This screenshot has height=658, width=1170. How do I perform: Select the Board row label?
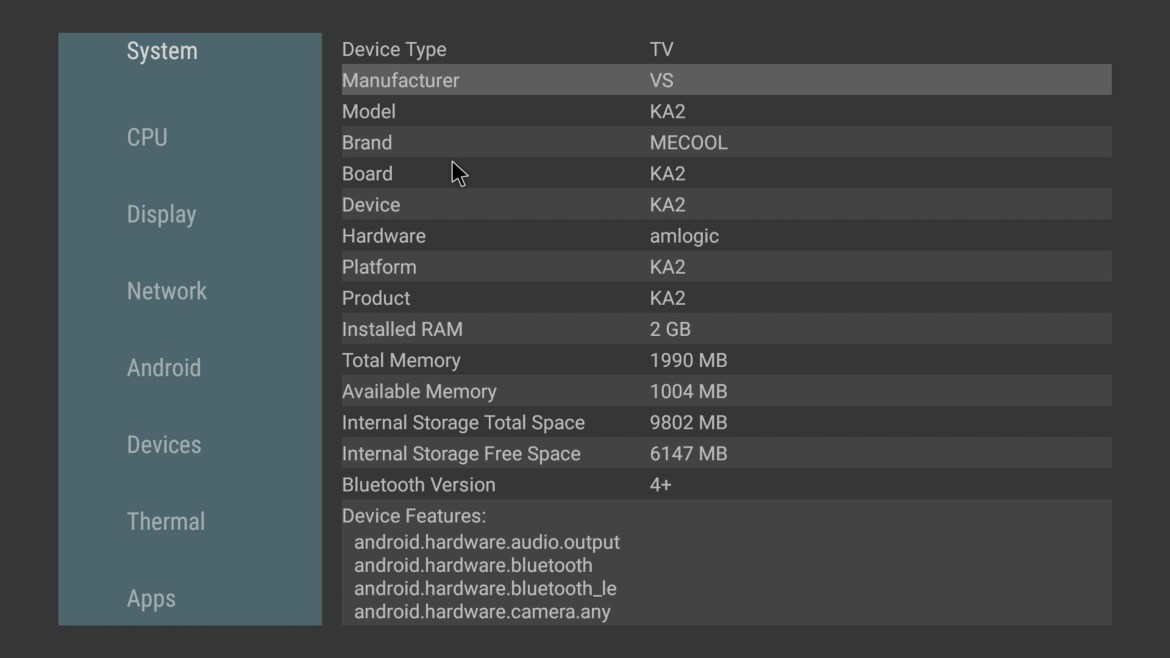367,174
